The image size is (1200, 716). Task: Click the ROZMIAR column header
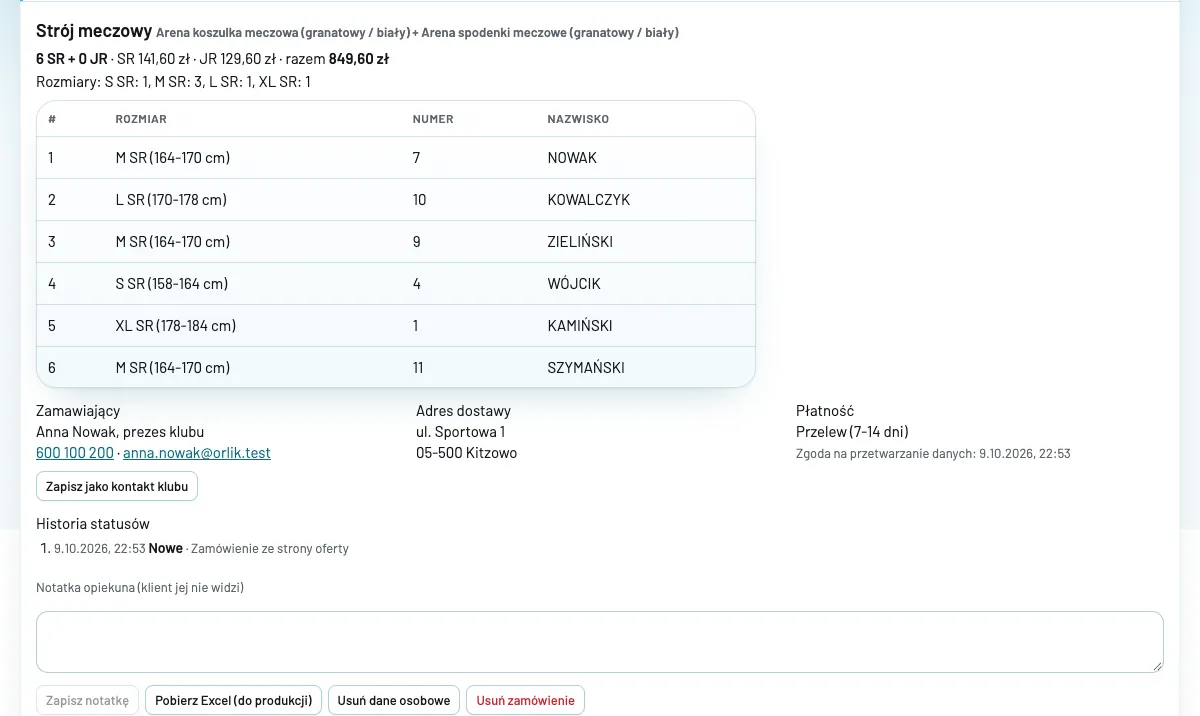click(141, 119)
